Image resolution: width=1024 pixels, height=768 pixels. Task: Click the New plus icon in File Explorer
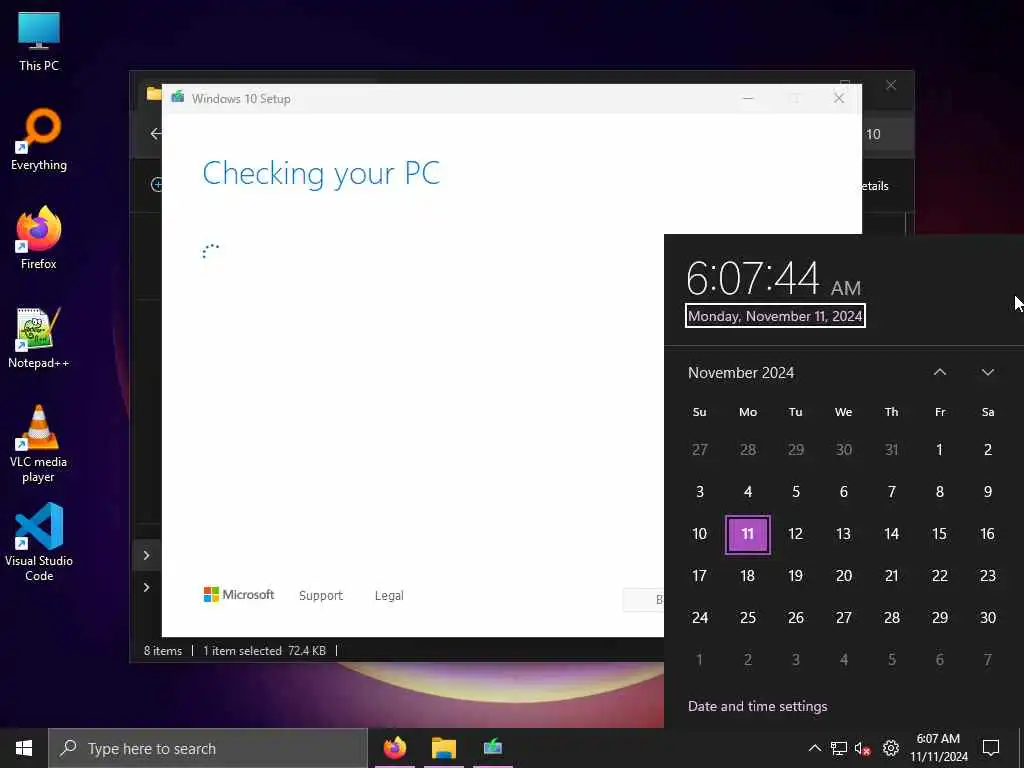tap(156, 185)
